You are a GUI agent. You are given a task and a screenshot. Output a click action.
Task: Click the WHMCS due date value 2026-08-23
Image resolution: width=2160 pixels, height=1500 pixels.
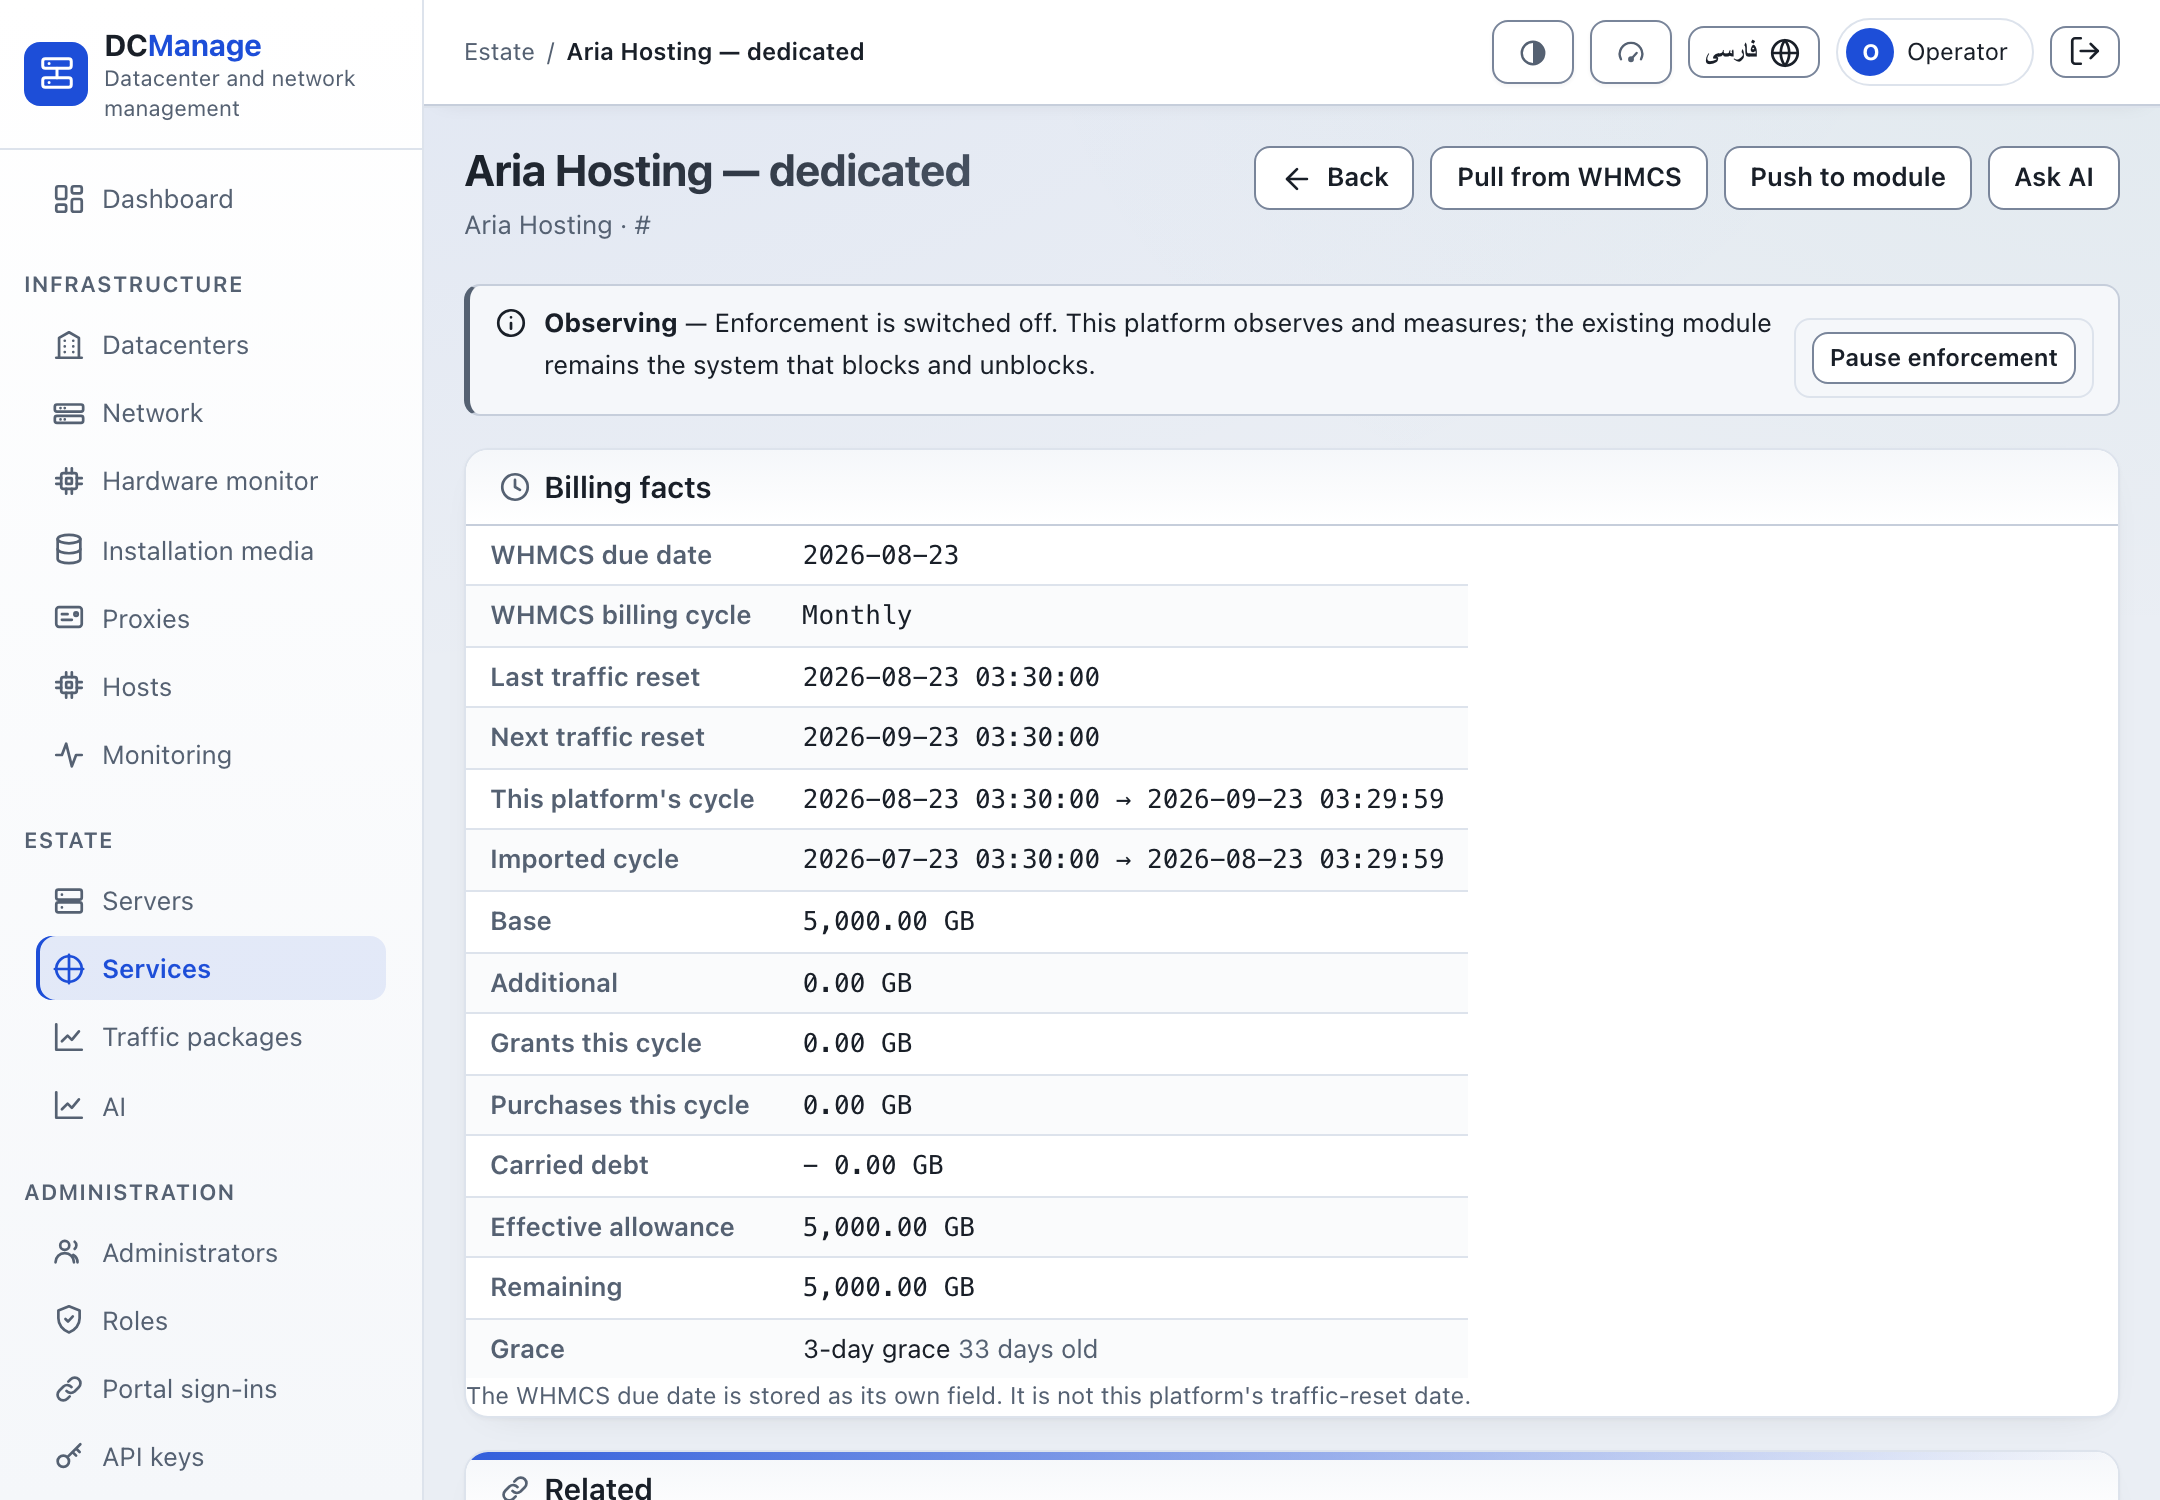pyautogui.click(x=881, y=555)
